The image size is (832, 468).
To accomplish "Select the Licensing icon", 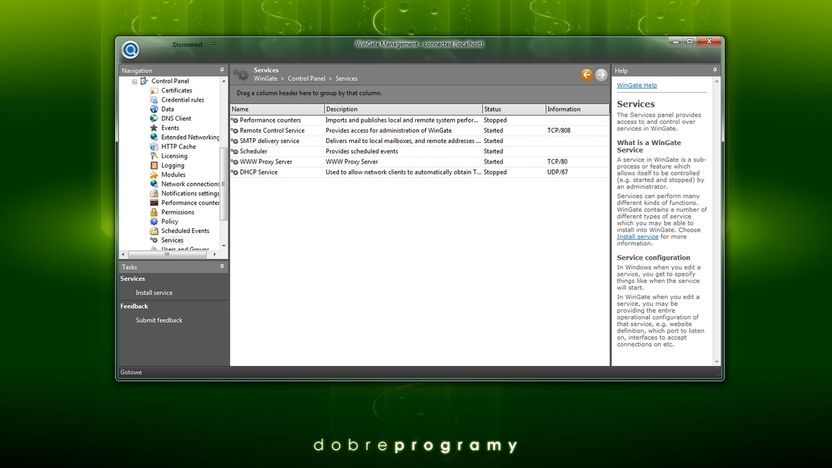I will coord(154,156).
